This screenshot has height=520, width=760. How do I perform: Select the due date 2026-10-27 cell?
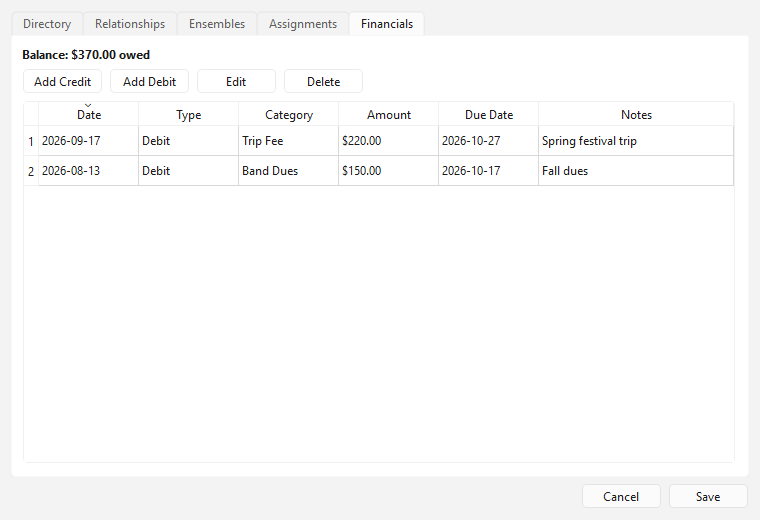pyautogui.click(x=489, y=141)
